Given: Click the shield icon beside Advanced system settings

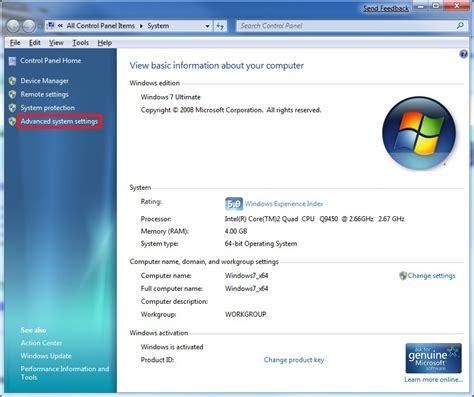Looking at the screenshot, I should pos(12,121).
